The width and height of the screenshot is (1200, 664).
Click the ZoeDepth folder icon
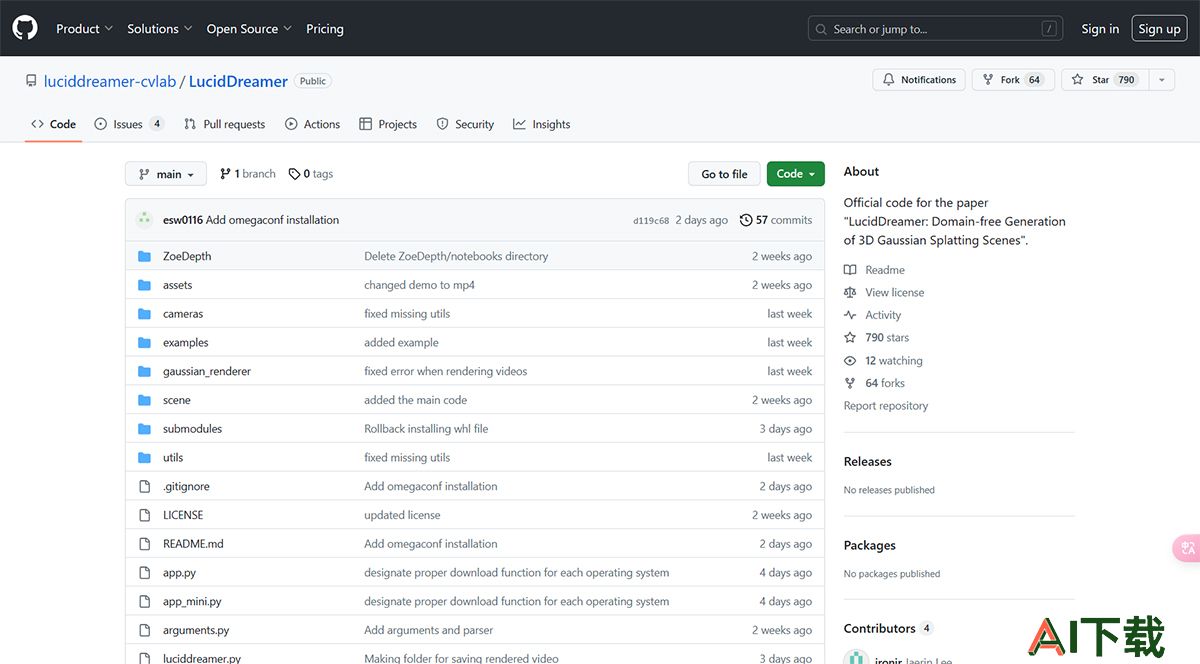tap(144, 256)
